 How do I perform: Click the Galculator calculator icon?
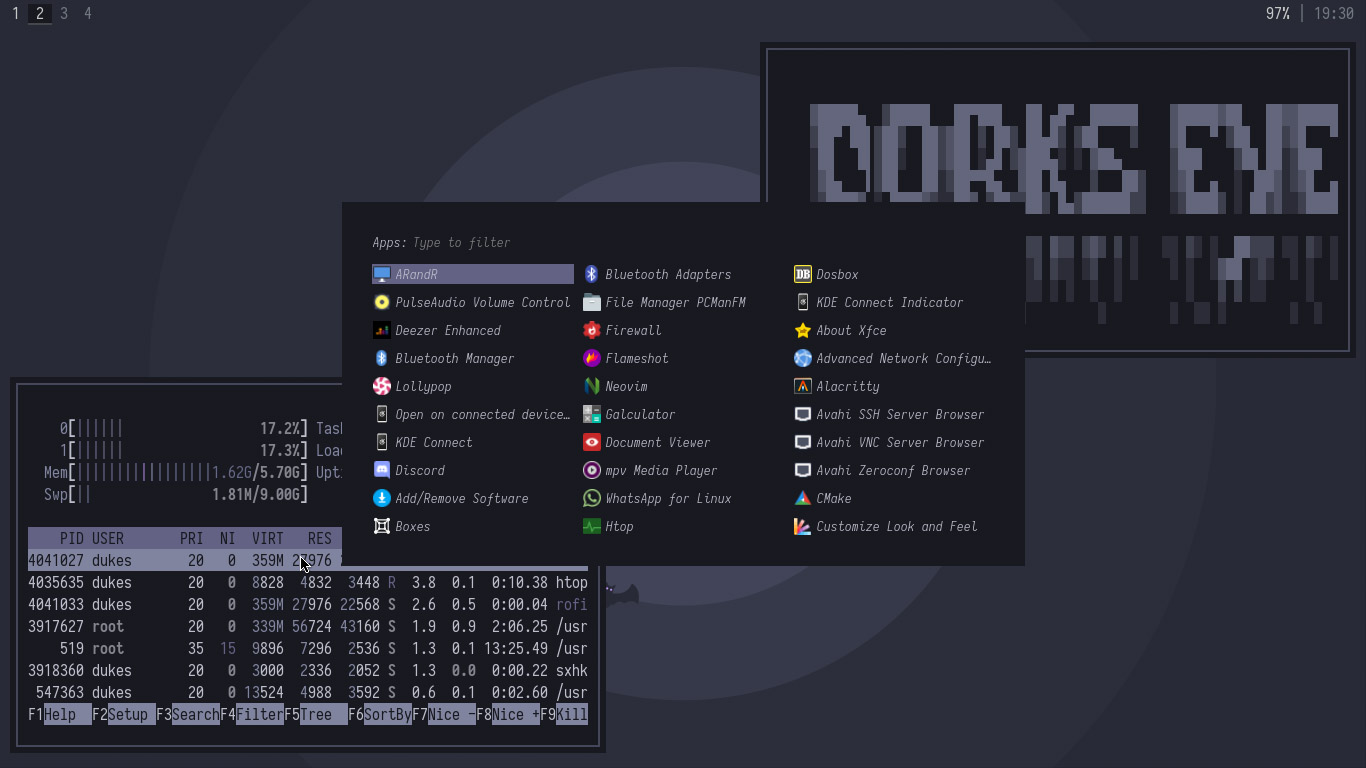click(591, 414)
